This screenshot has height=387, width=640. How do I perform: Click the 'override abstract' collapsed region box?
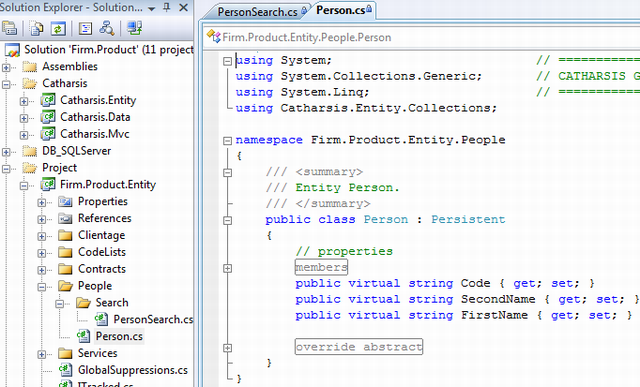[x=359, y=347]
